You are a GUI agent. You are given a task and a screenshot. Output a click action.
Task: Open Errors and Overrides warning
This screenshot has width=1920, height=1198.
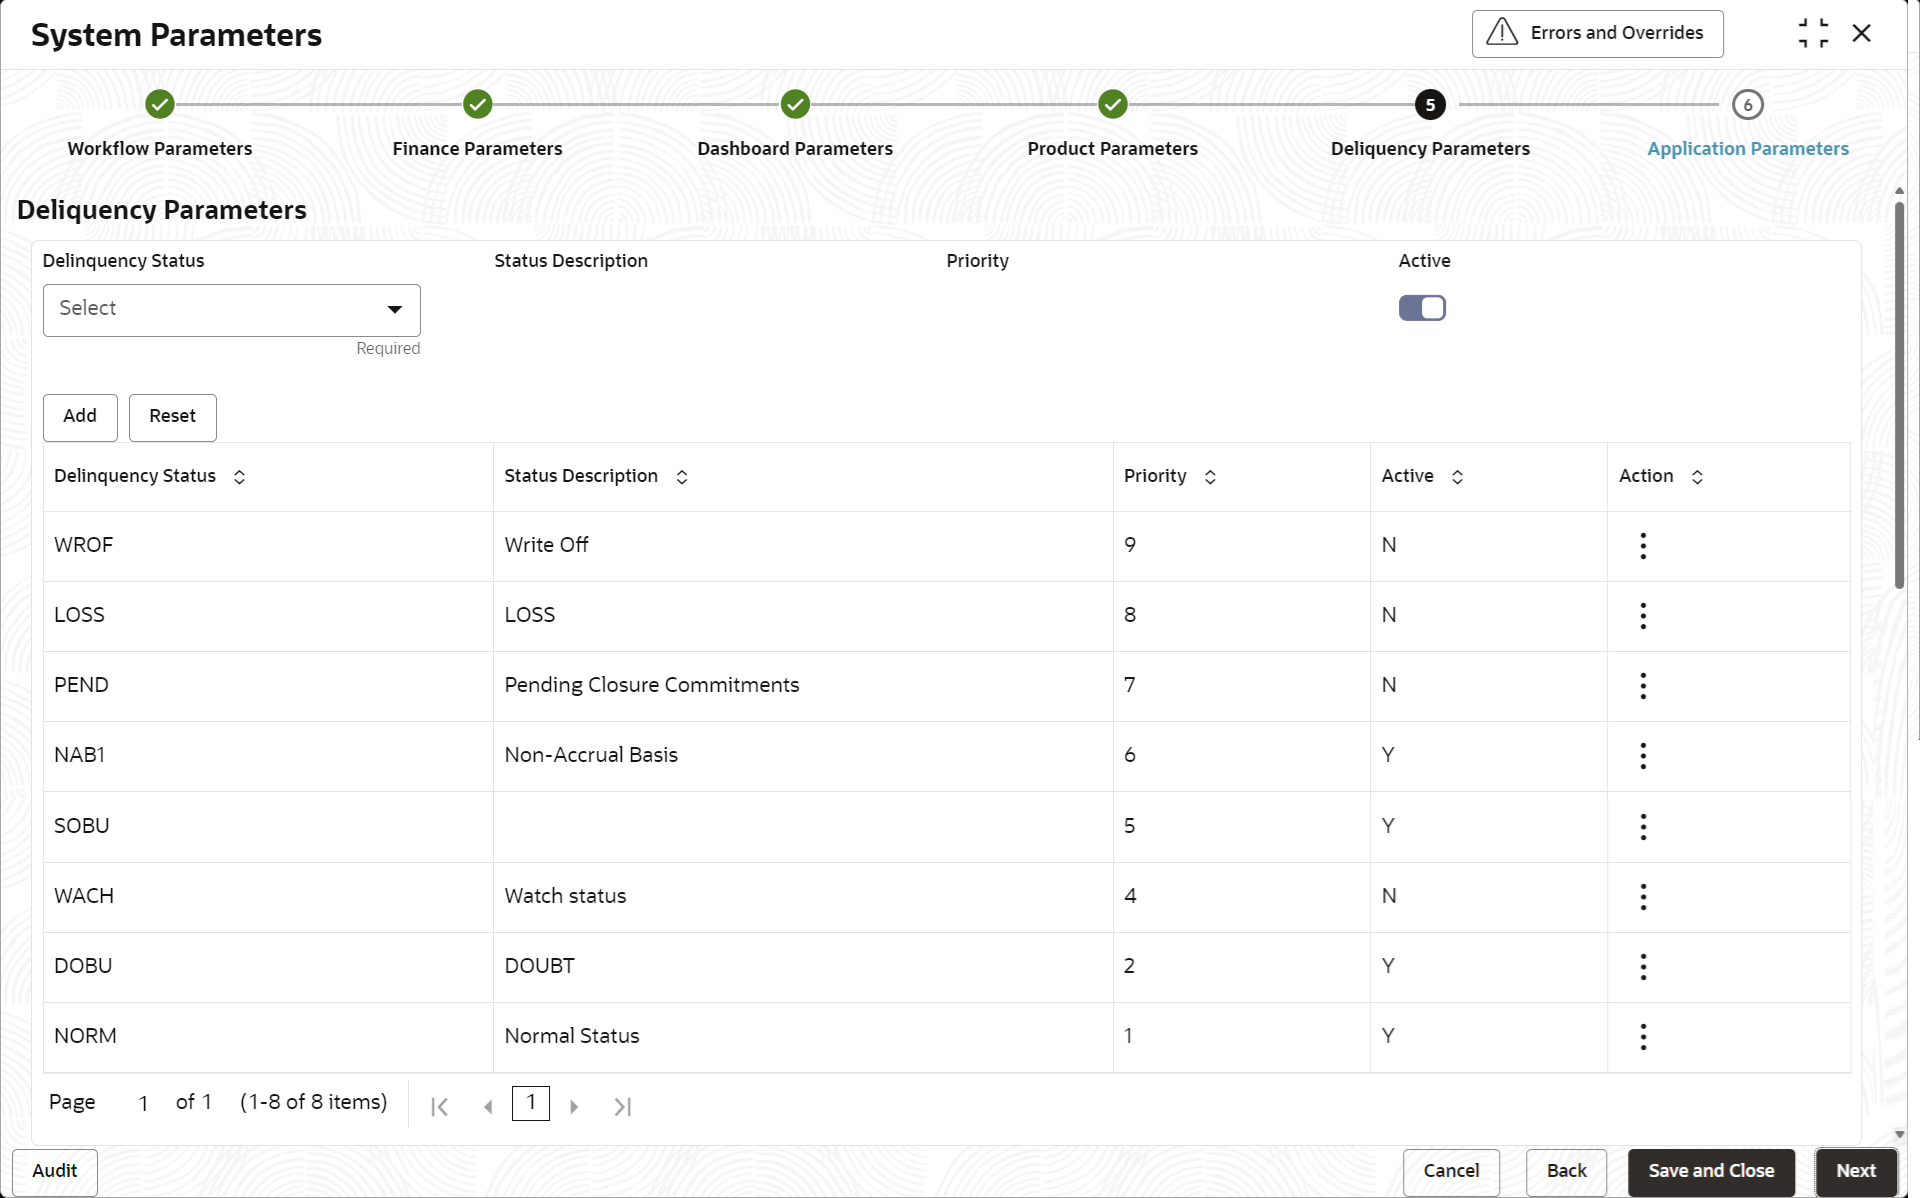[1597, 33]
